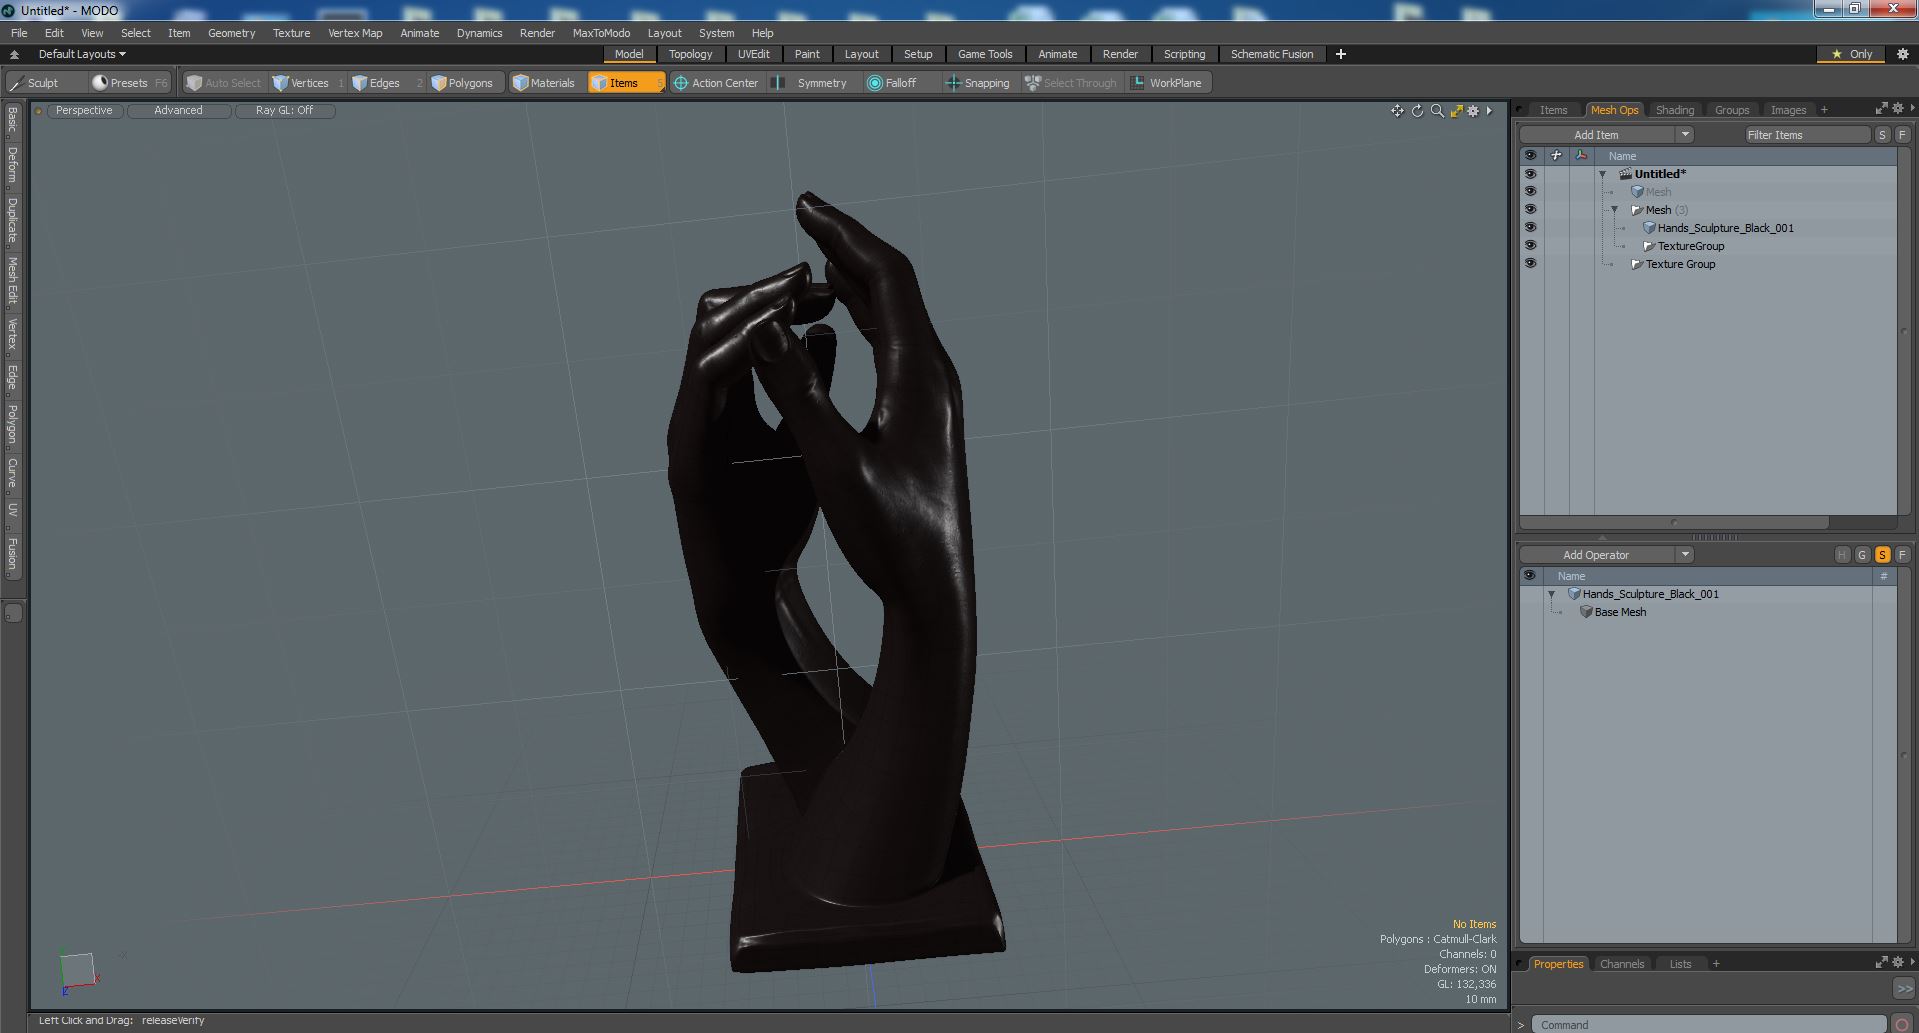Open the Default Layouts dropdown
This screenshot has height=1033, width=1919.
82,54
